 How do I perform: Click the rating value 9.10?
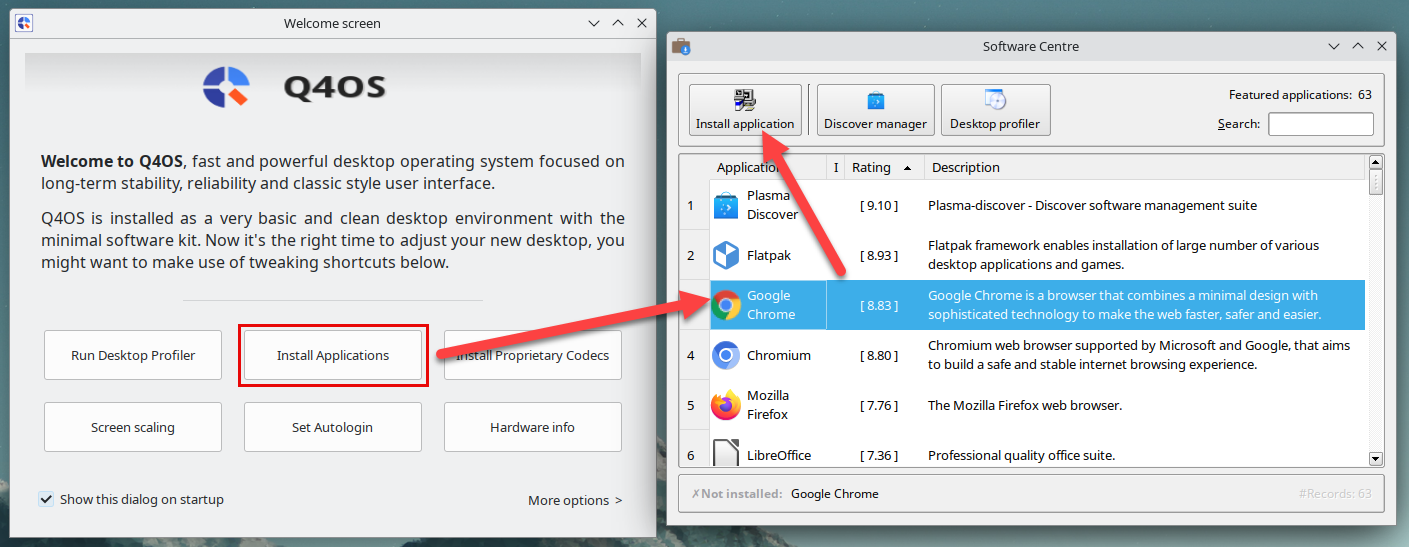879,206
